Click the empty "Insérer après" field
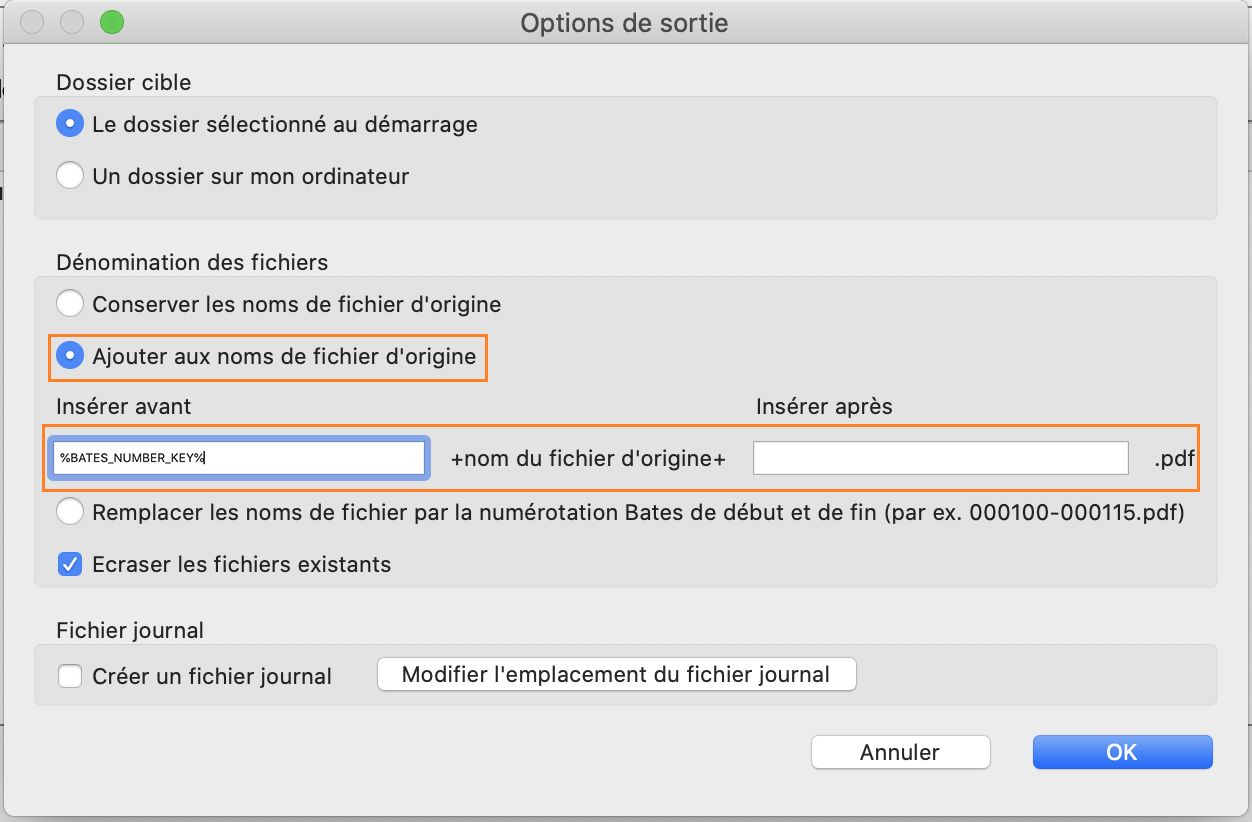 point(940,457)
